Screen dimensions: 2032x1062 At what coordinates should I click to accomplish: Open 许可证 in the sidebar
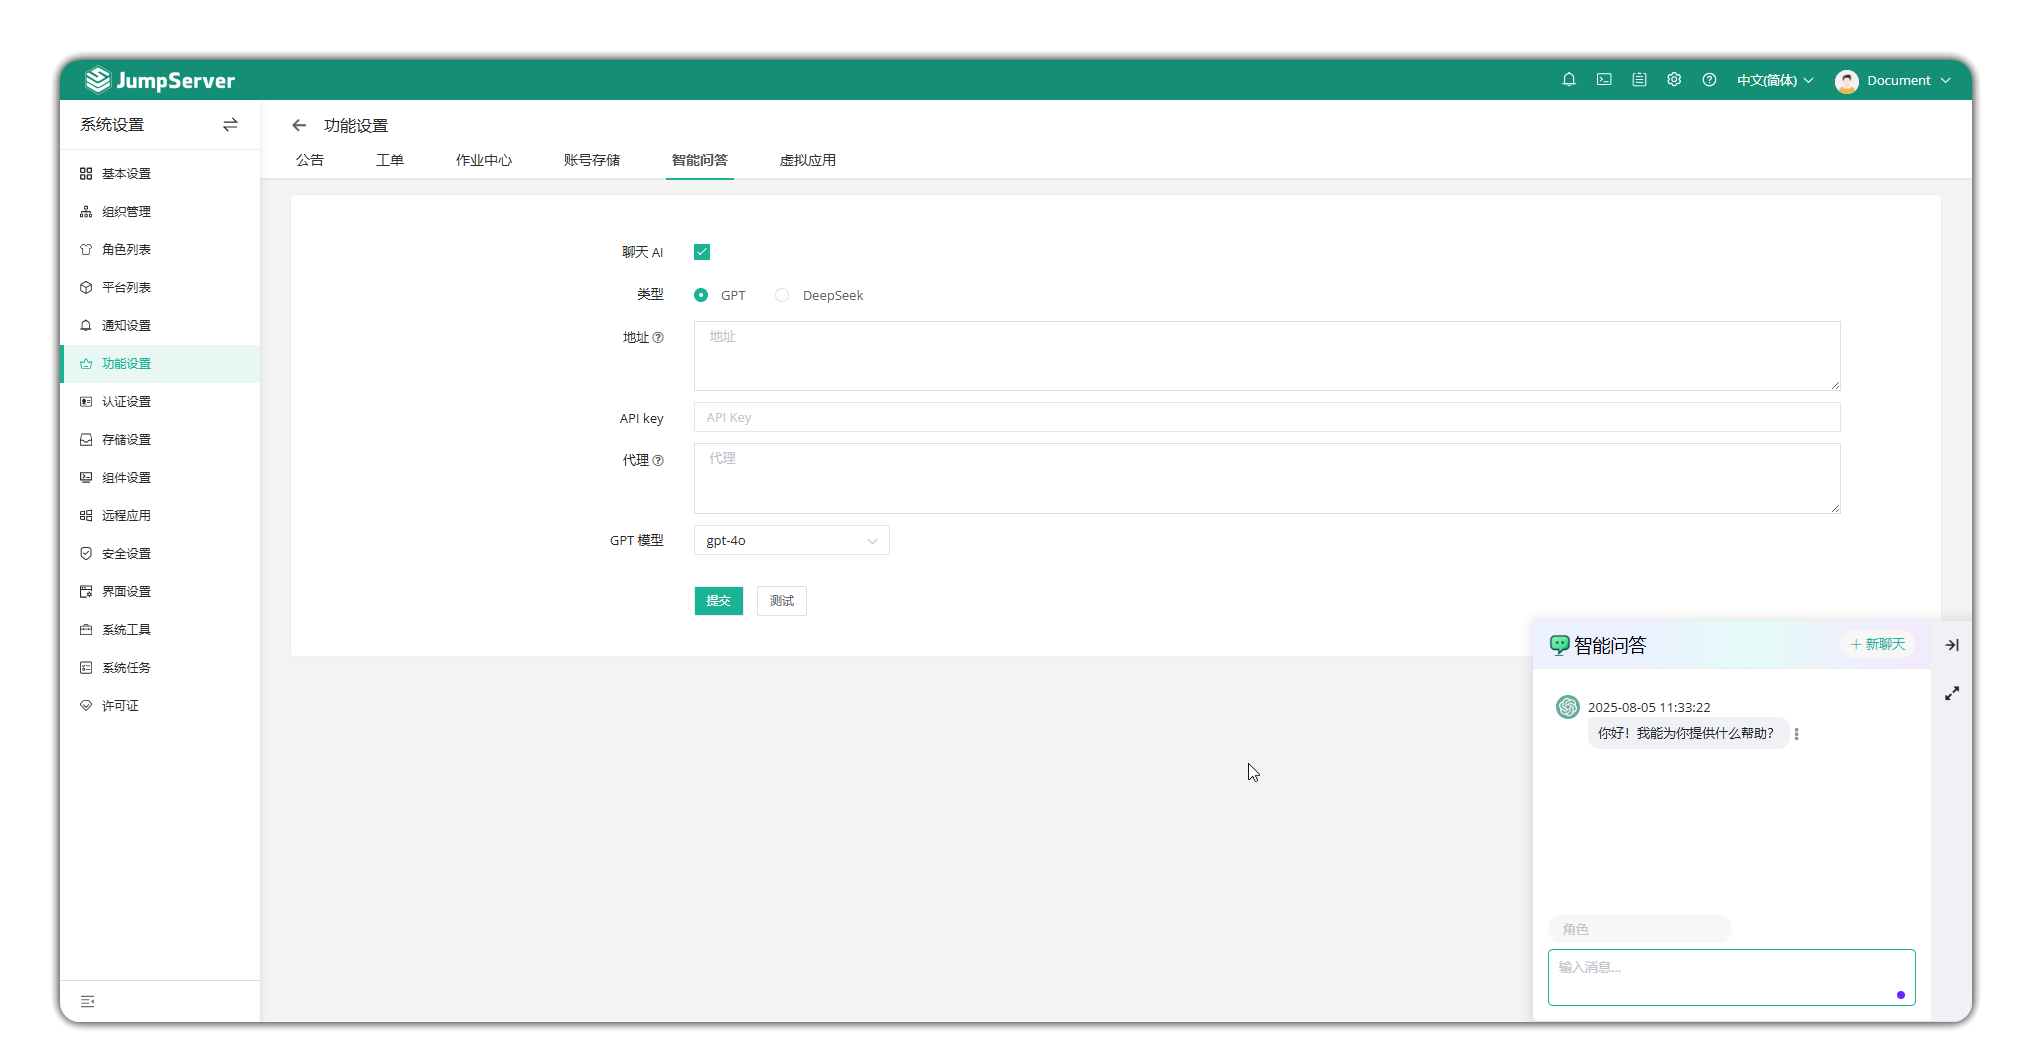click(x=160, y=706)
